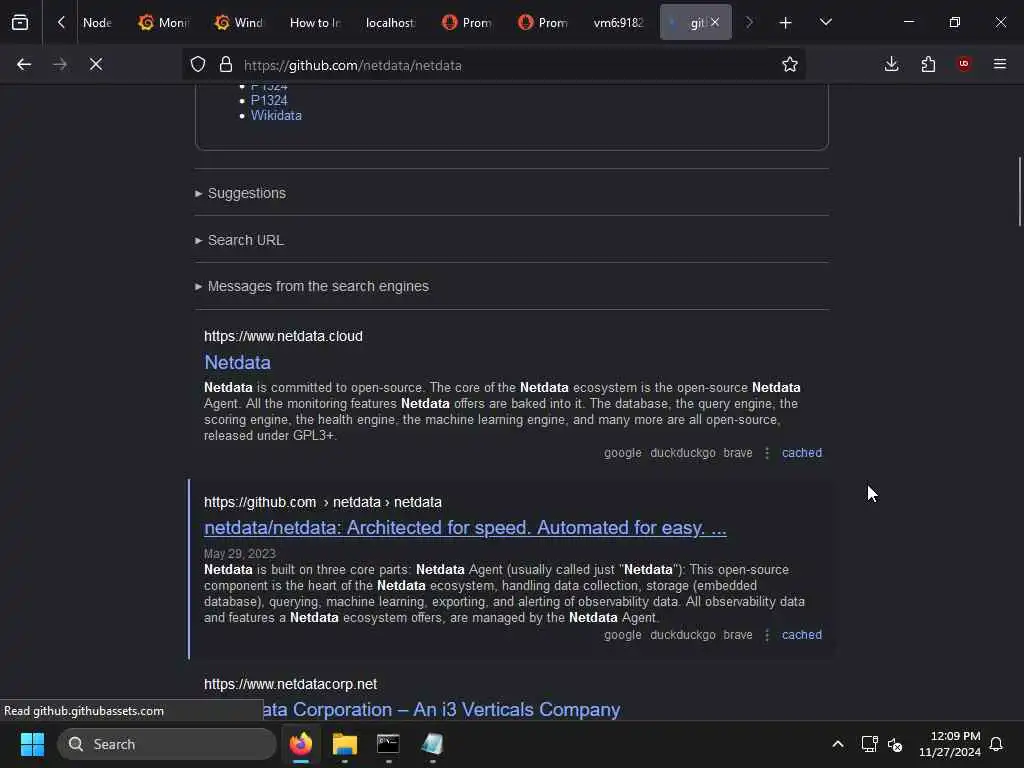Open Firefox application hamburger menu
This screenshot has height=768, width=1024.
[x=1000, y=64]
